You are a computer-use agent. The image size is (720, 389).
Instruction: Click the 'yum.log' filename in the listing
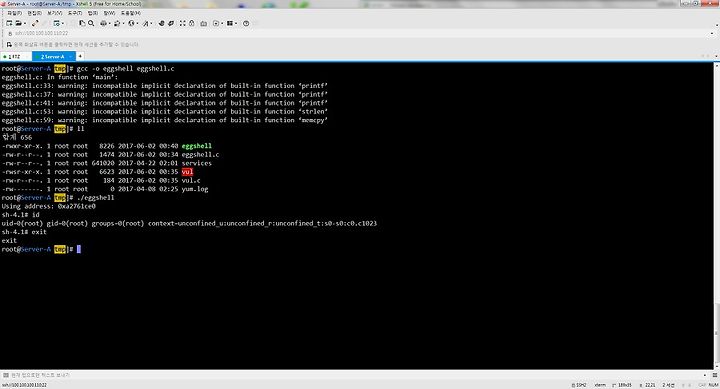point(195,189)
